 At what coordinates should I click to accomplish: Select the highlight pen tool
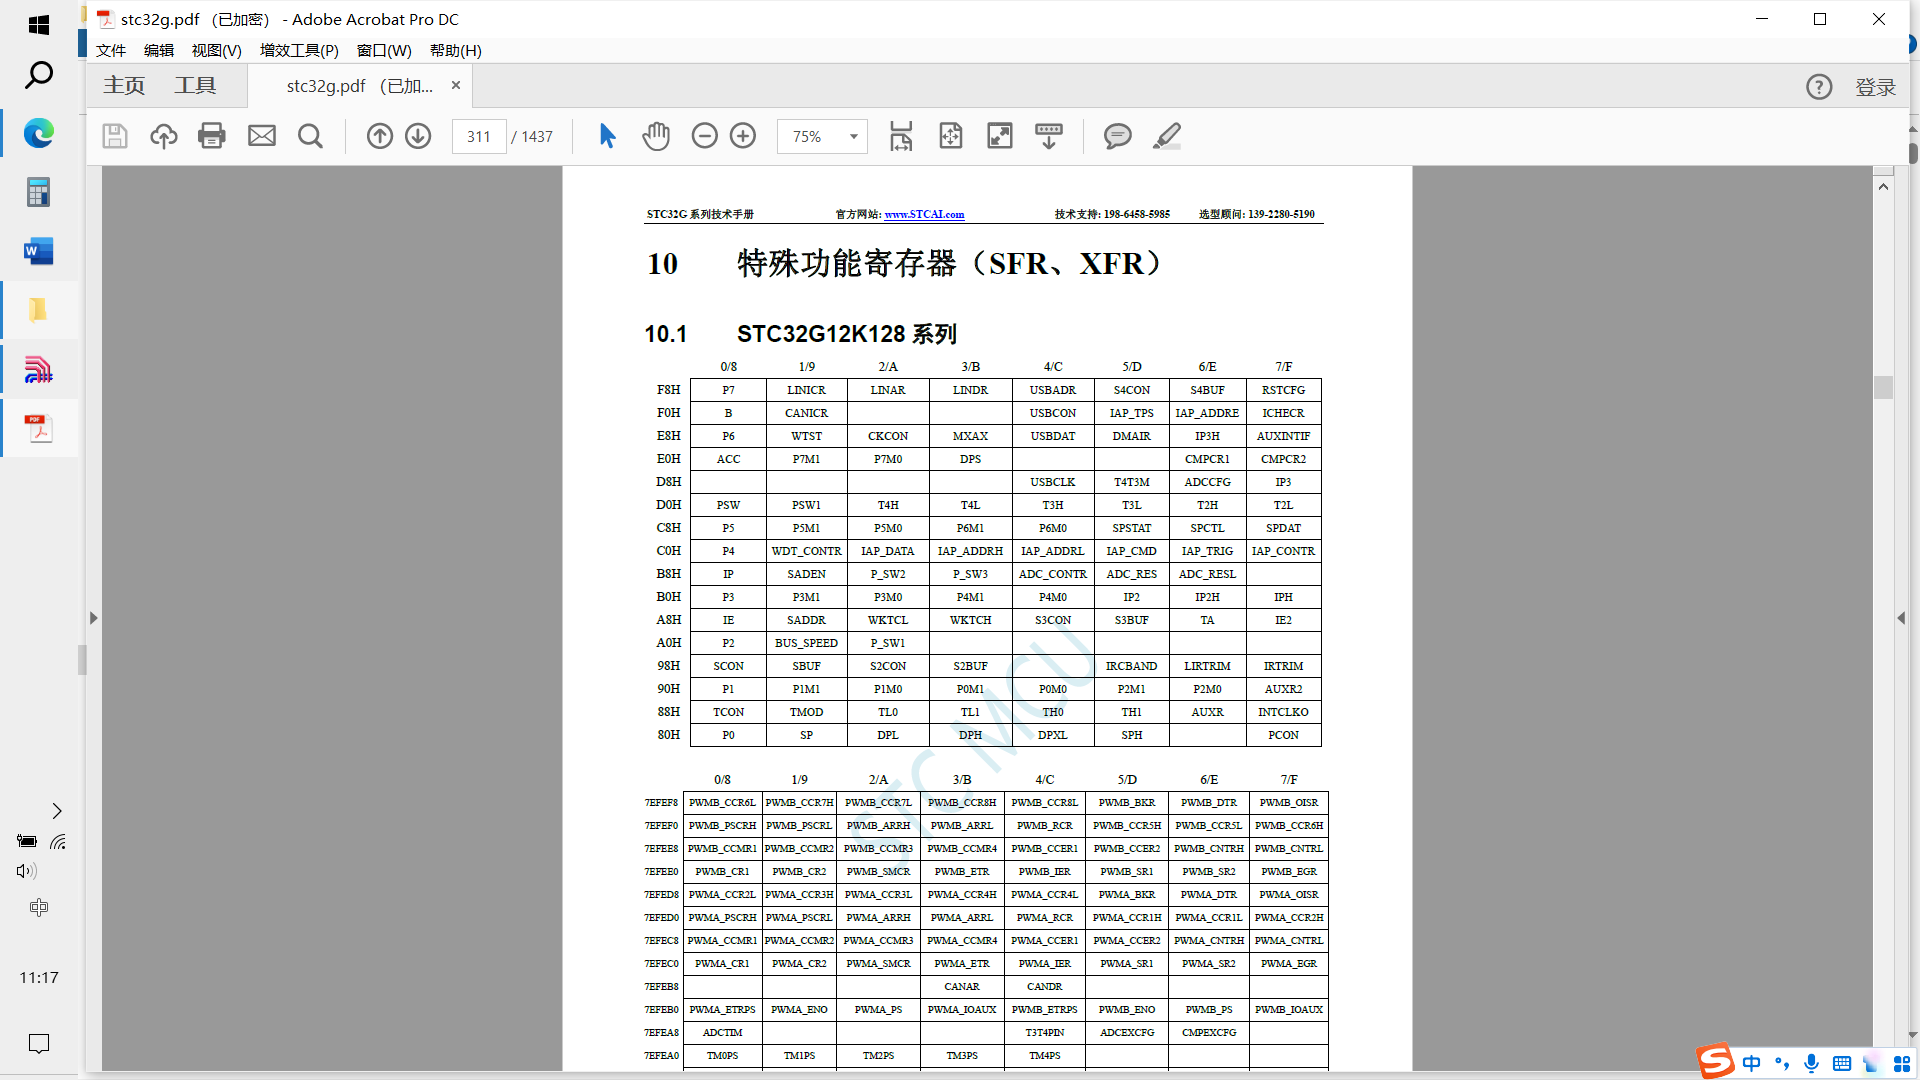coord(1167,136)
